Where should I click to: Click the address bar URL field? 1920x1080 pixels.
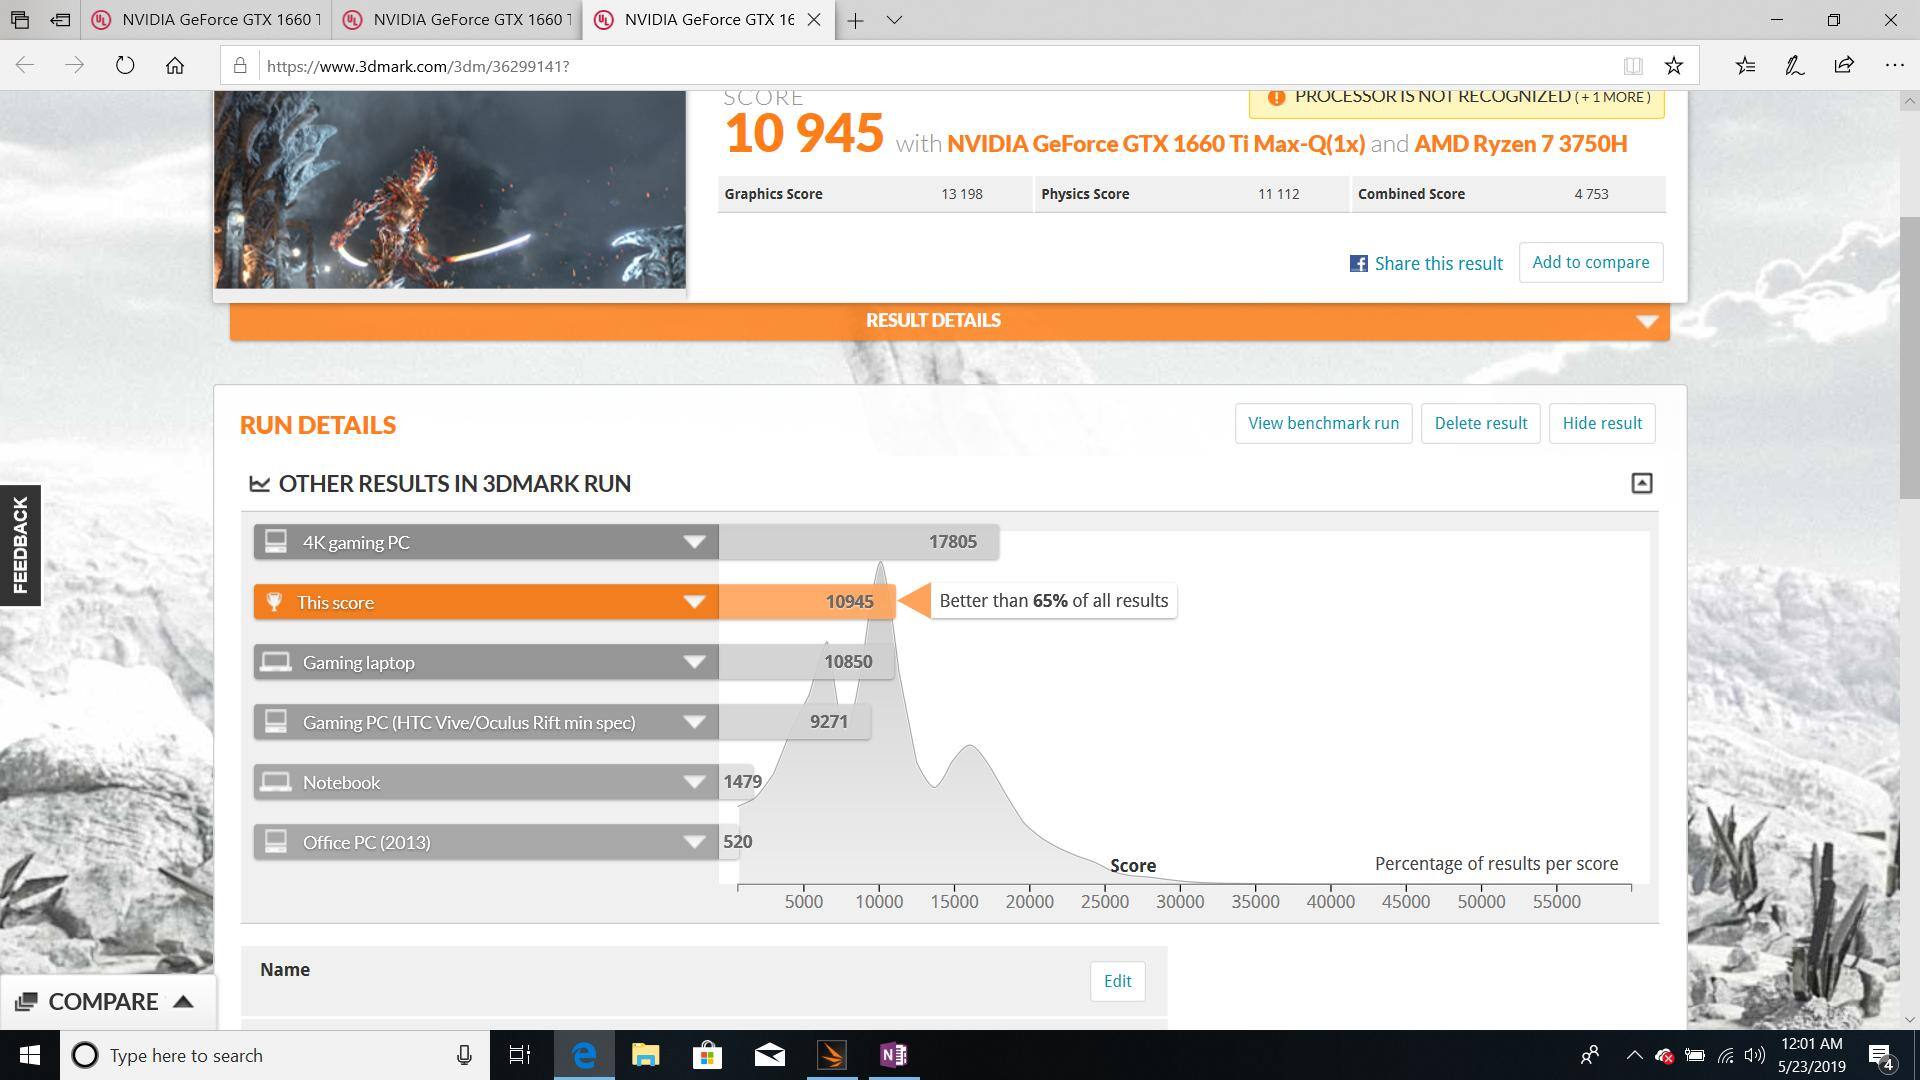[900, 66]
